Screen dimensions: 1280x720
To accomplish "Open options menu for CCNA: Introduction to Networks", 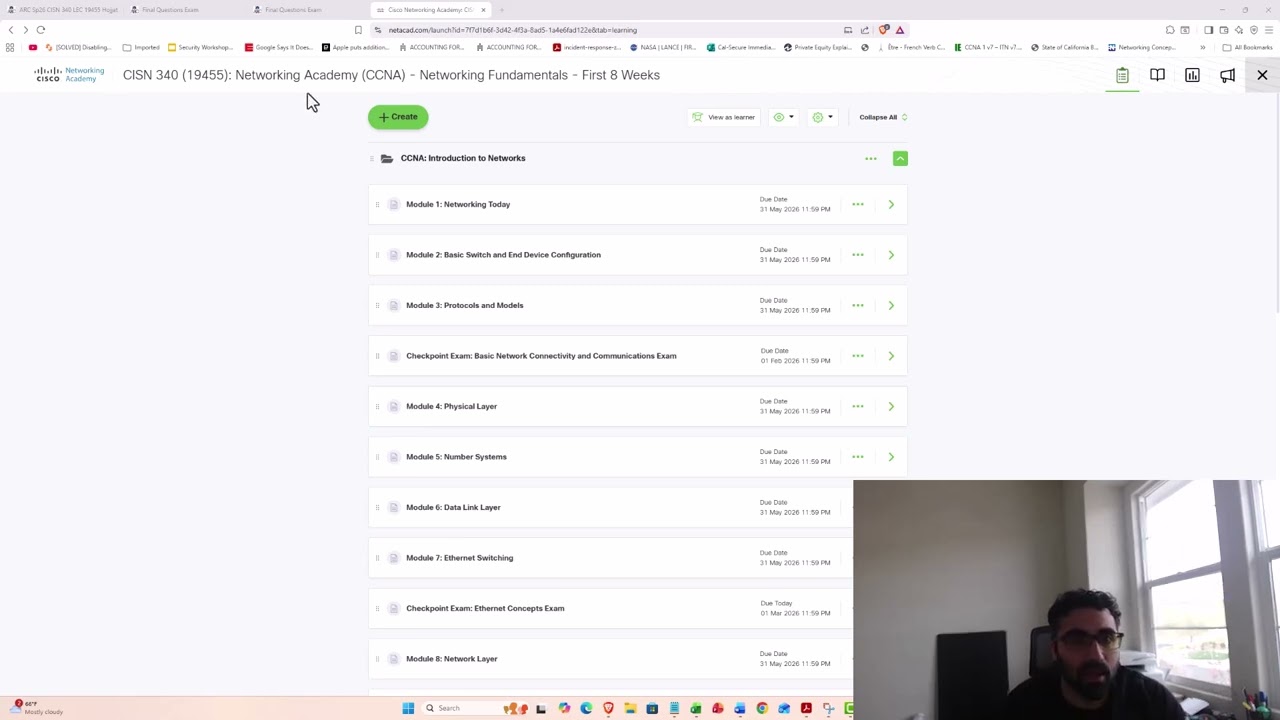I will (871, 158).
